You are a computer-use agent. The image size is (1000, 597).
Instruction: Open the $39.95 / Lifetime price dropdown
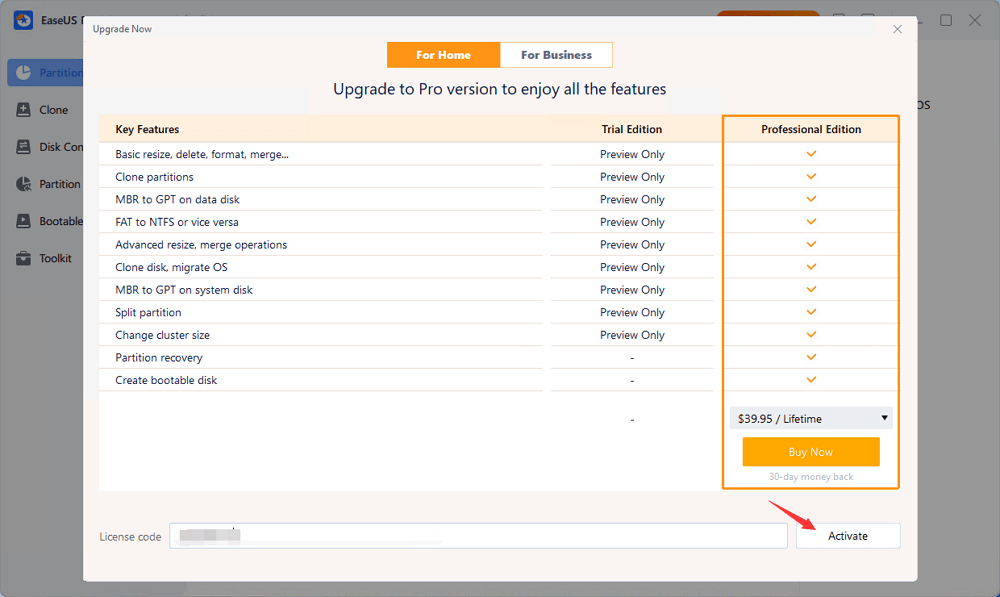tap(811, 418)
